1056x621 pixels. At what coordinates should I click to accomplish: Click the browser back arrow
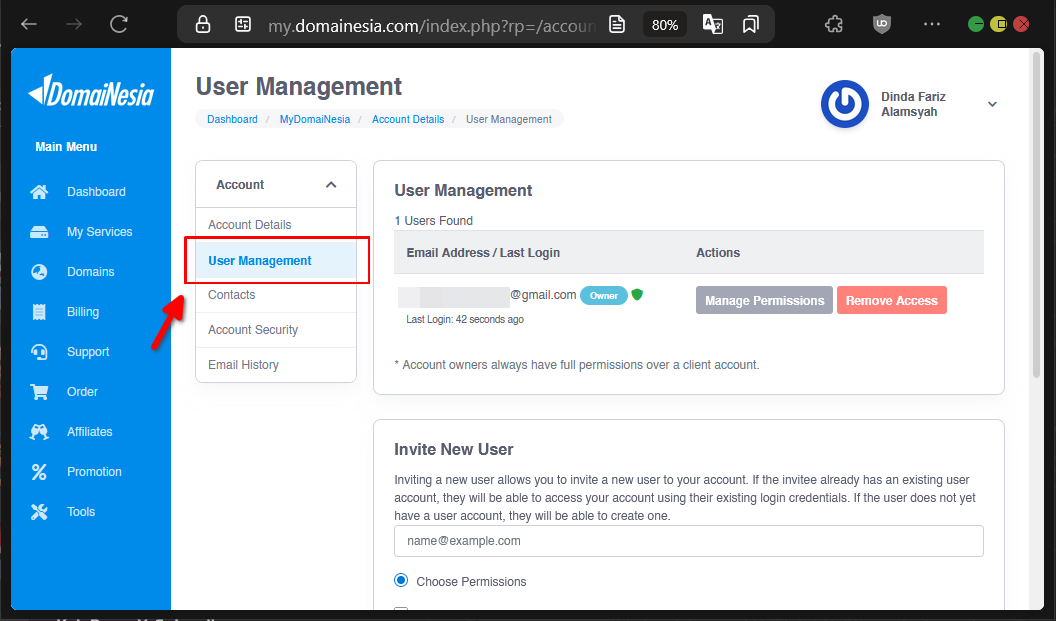(29, 25)
